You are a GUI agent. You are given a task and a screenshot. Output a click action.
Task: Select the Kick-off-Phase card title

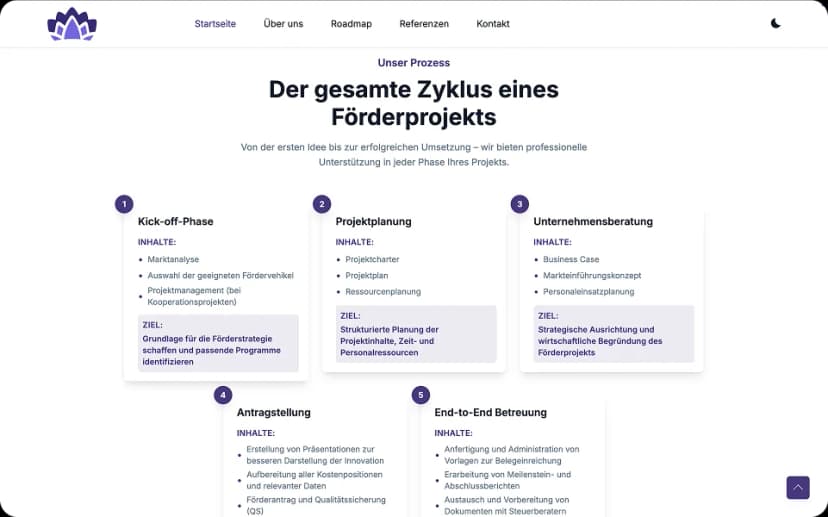pyautogui.click(x=176, y=221)
